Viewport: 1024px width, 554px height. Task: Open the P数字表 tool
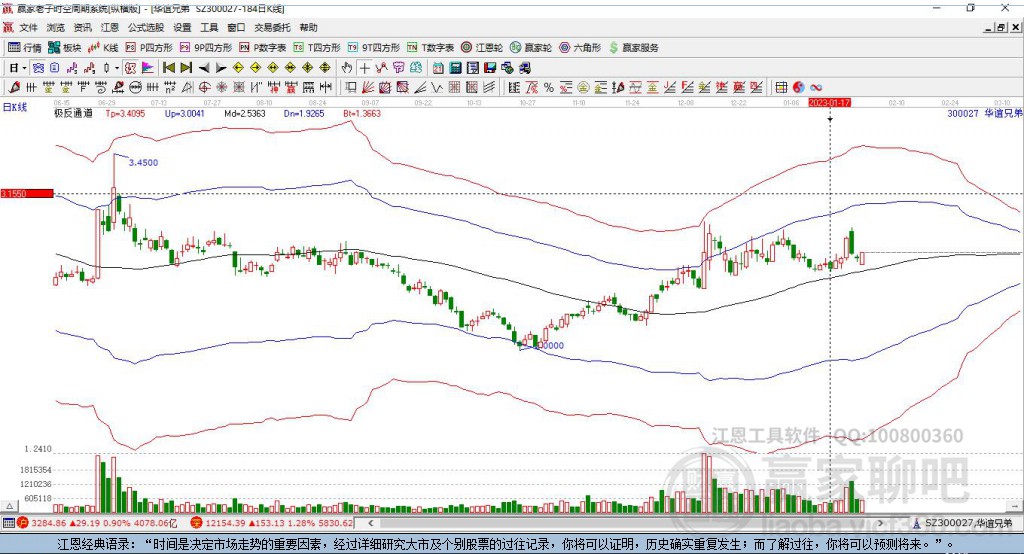coord(263,48)
